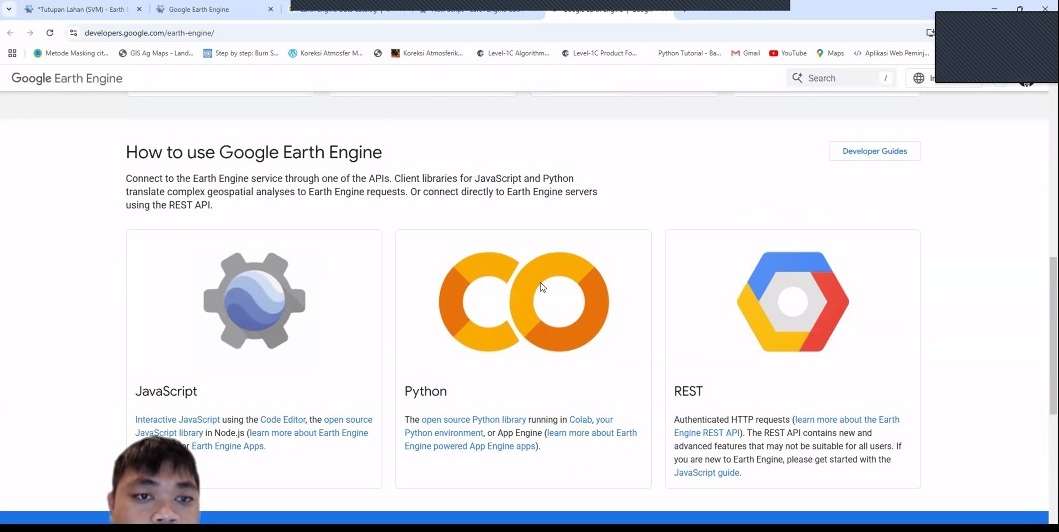Open Koreksi Atmosferik bookmark
Screen dimensions: 1059x532
tap(428, 53)
